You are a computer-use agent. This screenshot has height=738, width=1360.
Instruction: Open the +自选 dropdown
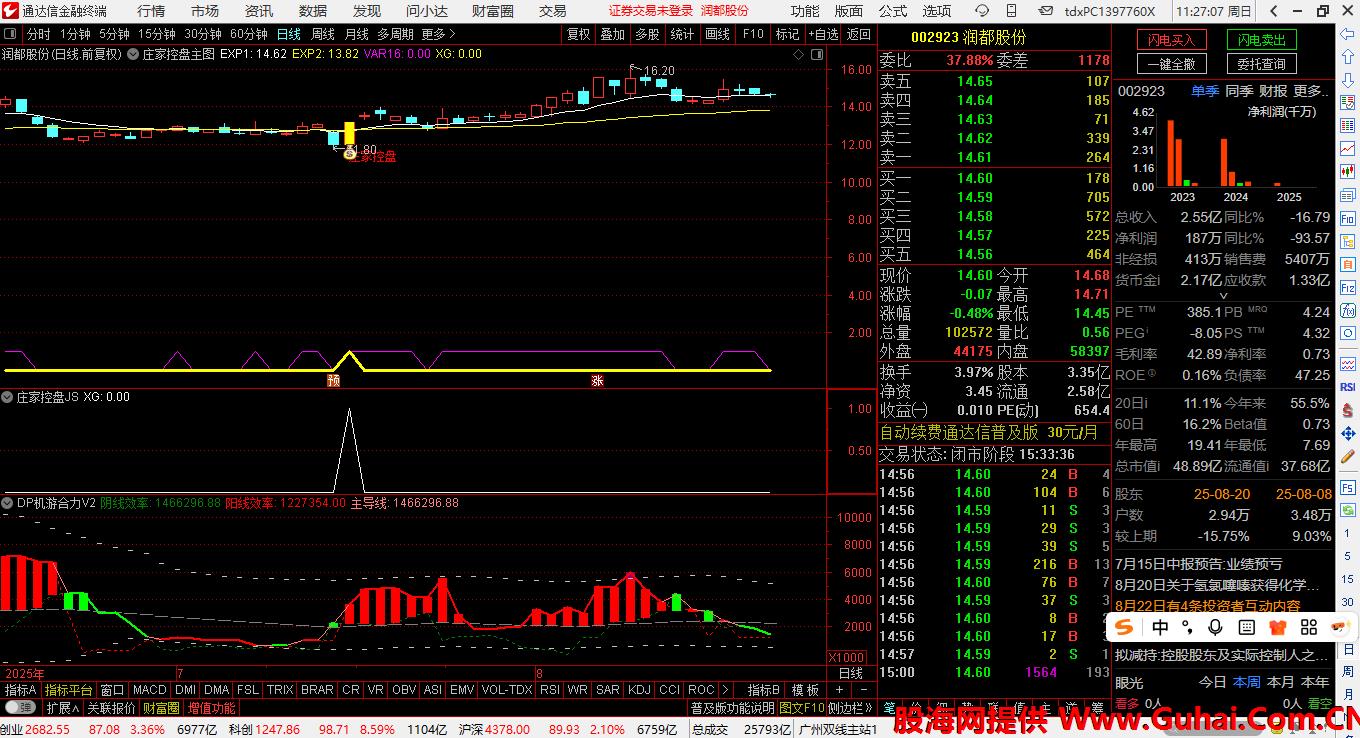(822, 34)
